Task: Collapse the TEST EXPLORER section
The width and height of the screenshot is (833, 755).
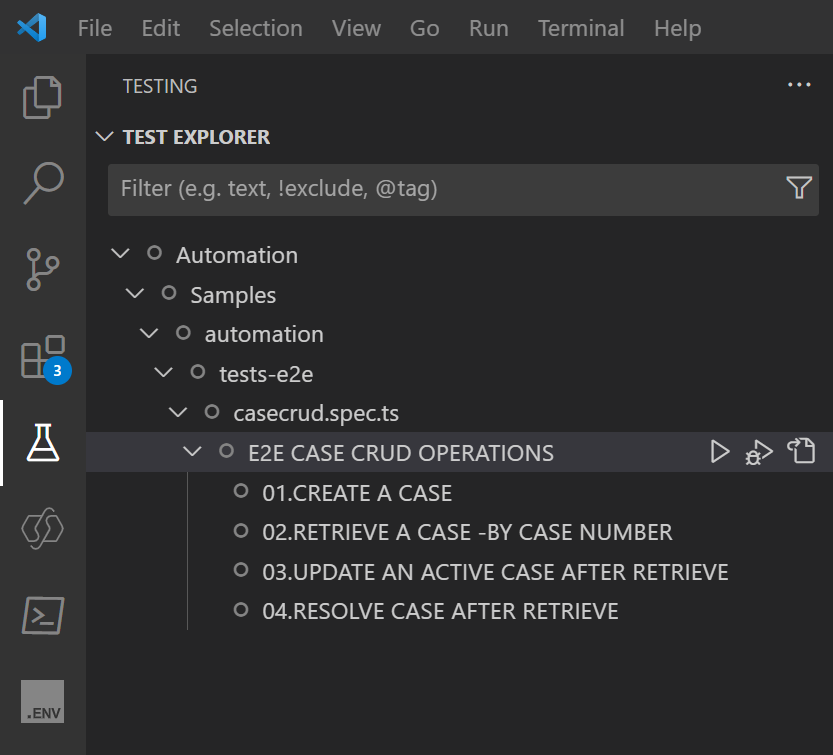Action: (104, 137)
